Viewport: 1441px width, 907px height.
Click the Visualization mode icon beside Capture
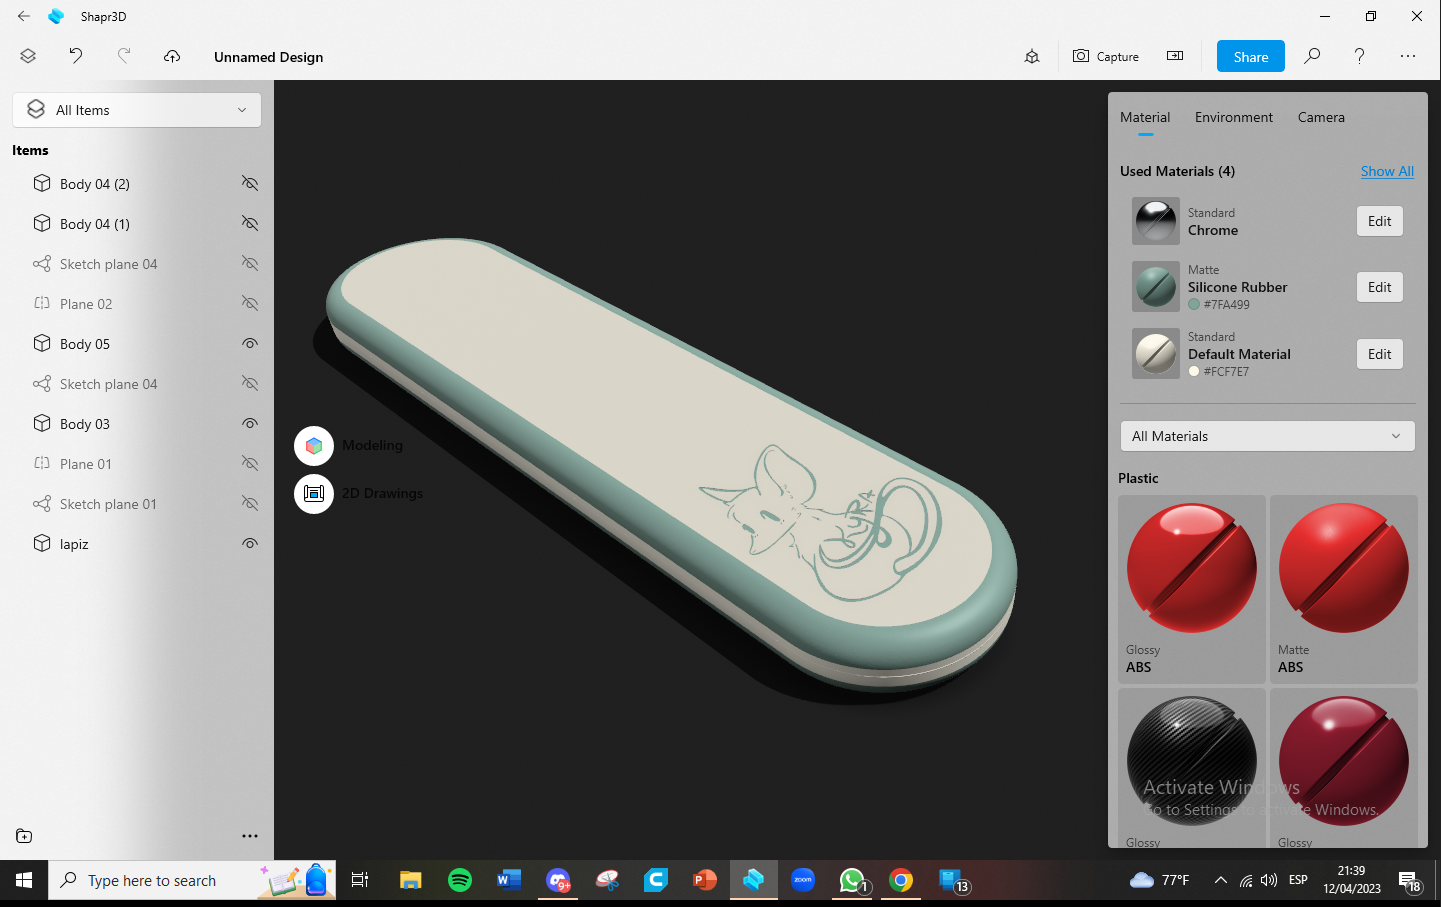pyautogui.click(x=1032, y=57)
